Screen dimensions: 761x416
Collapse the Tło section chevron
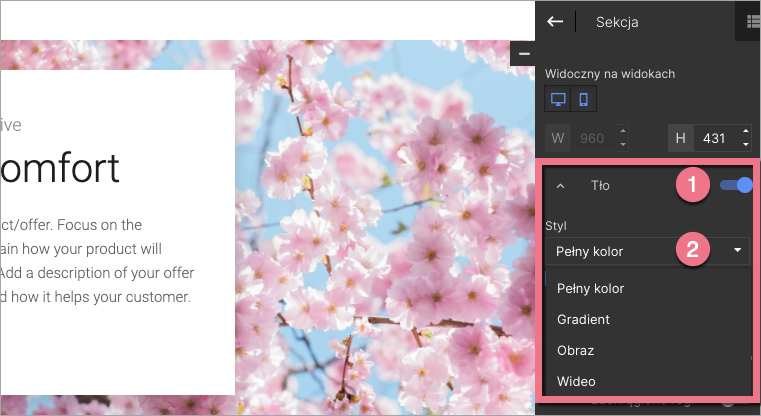(x=561, y=186)
